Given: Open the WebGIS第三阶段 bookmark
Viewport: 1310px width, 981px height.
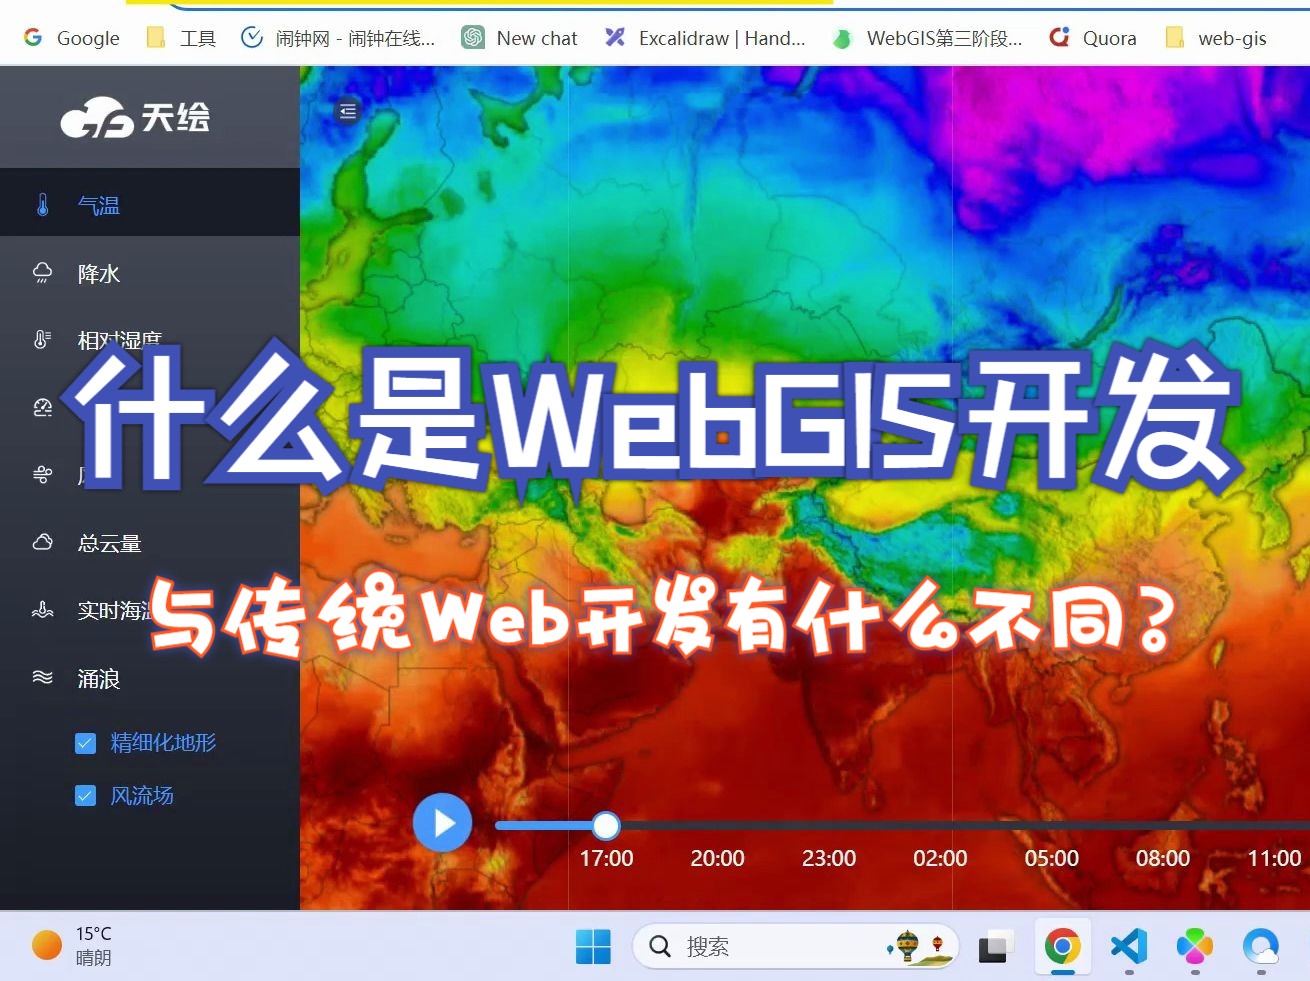Looking at the screenshot, I should [x=927, y=38].
